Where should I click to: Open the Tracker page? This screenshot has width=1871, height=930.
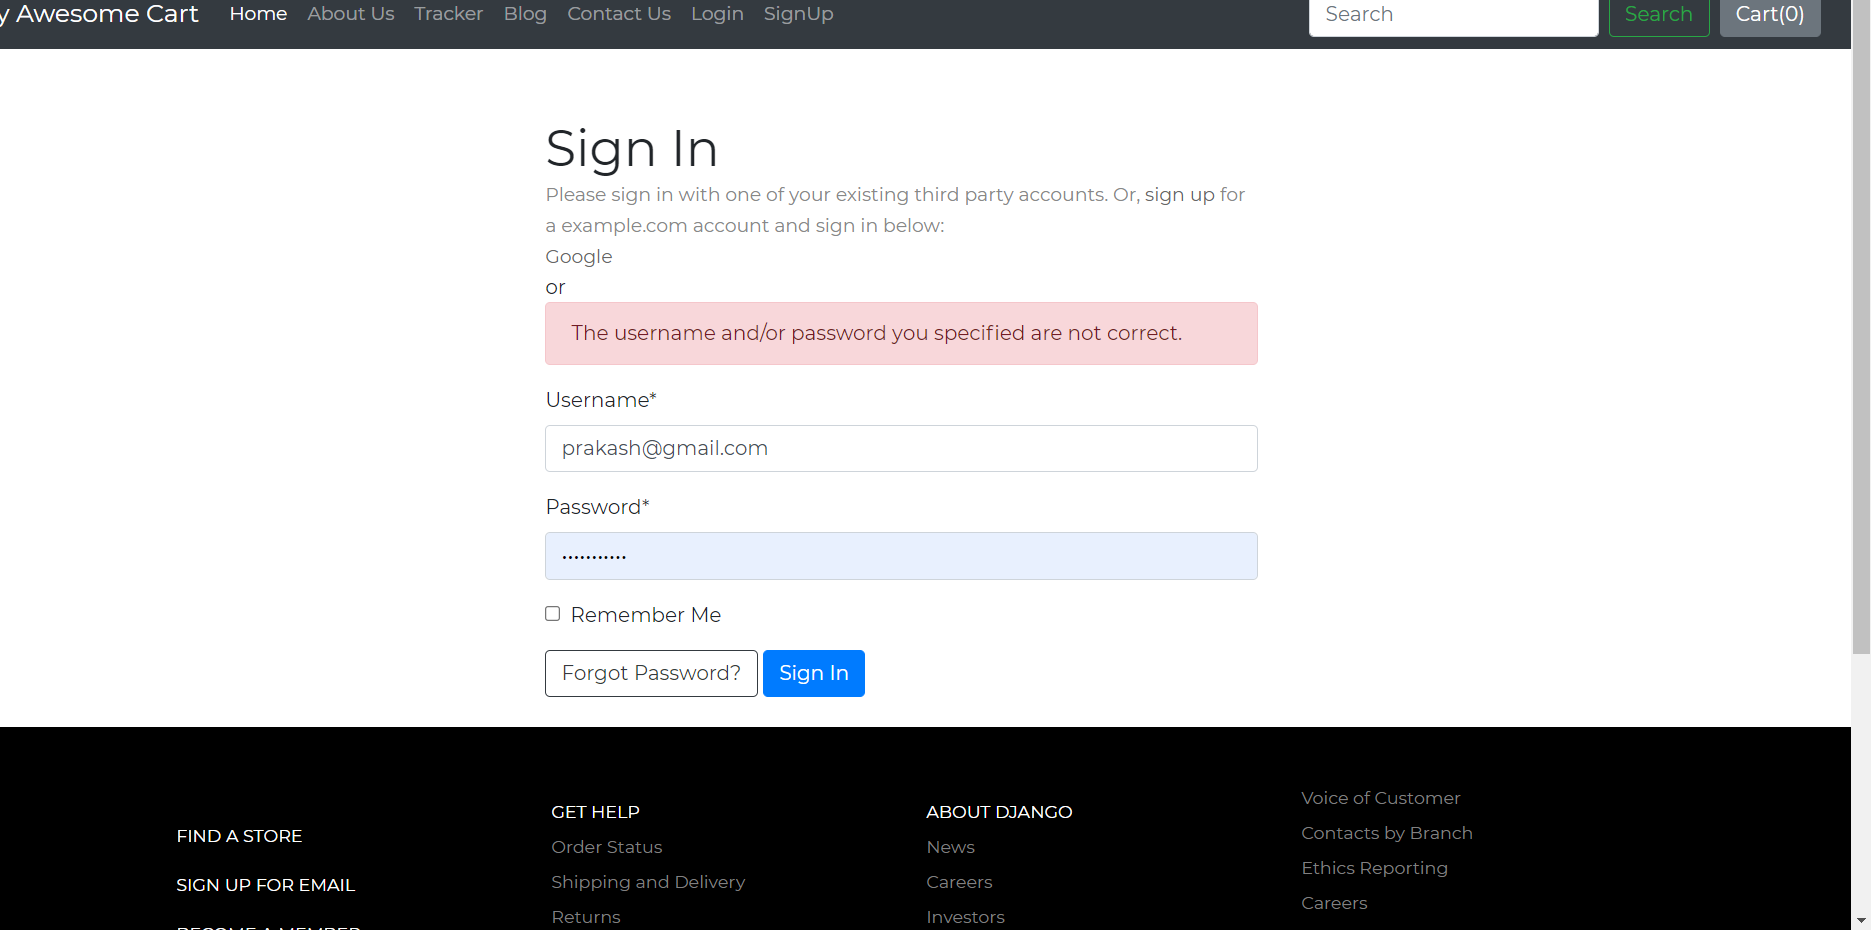[447, 14]
